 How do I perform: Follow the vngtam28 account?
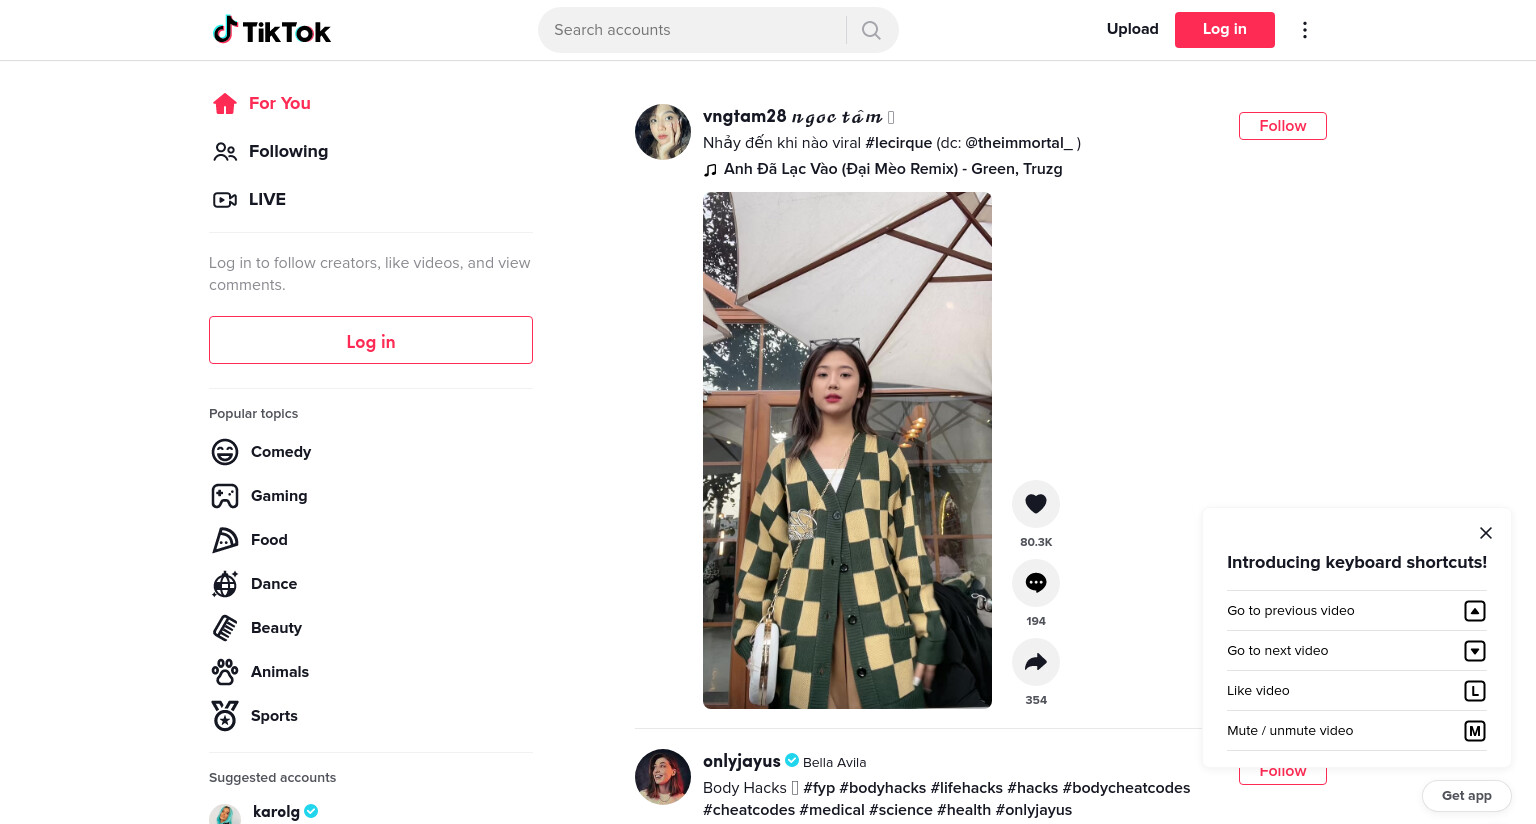pyautogui.click(x=1283, y=126)
